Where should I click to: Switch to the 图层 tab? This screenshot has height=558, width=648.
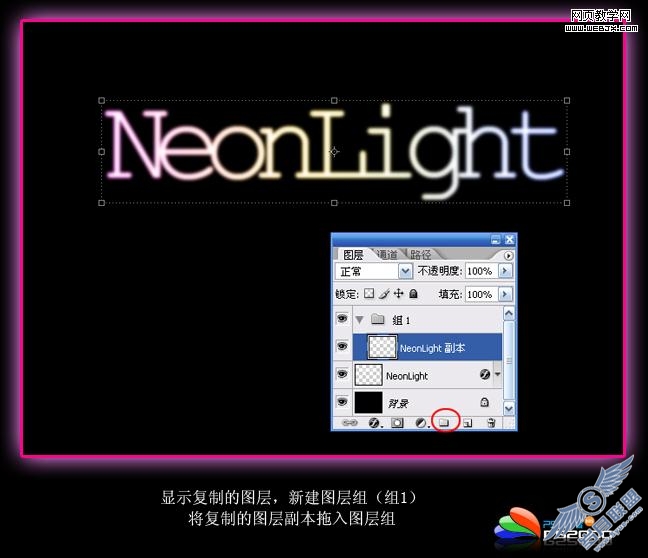353,255
